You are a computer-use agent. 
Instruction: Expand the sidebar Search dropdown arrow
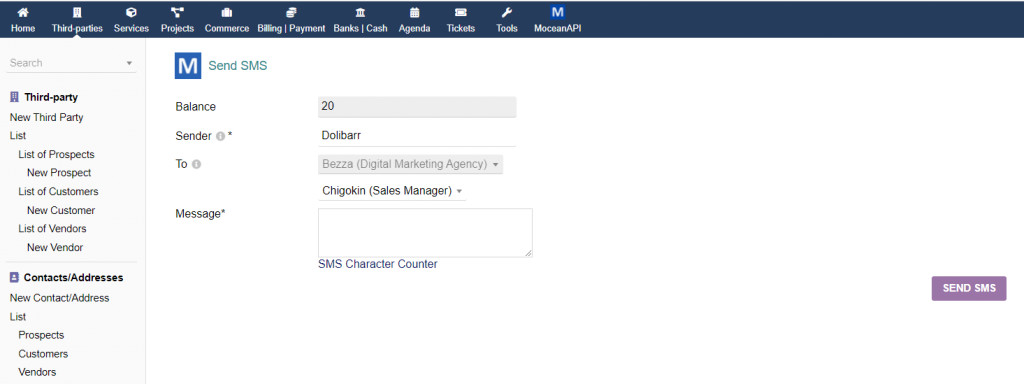tap(129, 63)
